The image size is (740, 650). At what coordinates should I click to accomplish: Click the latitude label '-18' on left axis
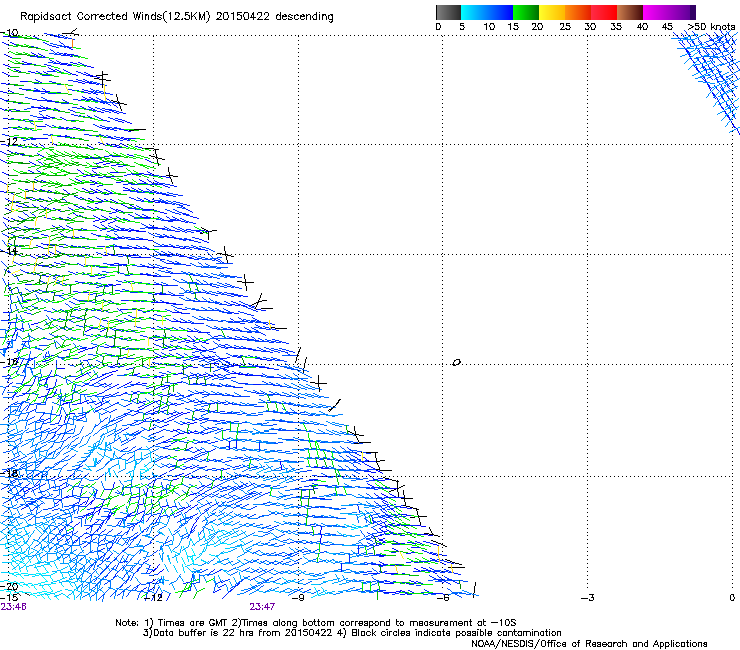coord(9,473)
